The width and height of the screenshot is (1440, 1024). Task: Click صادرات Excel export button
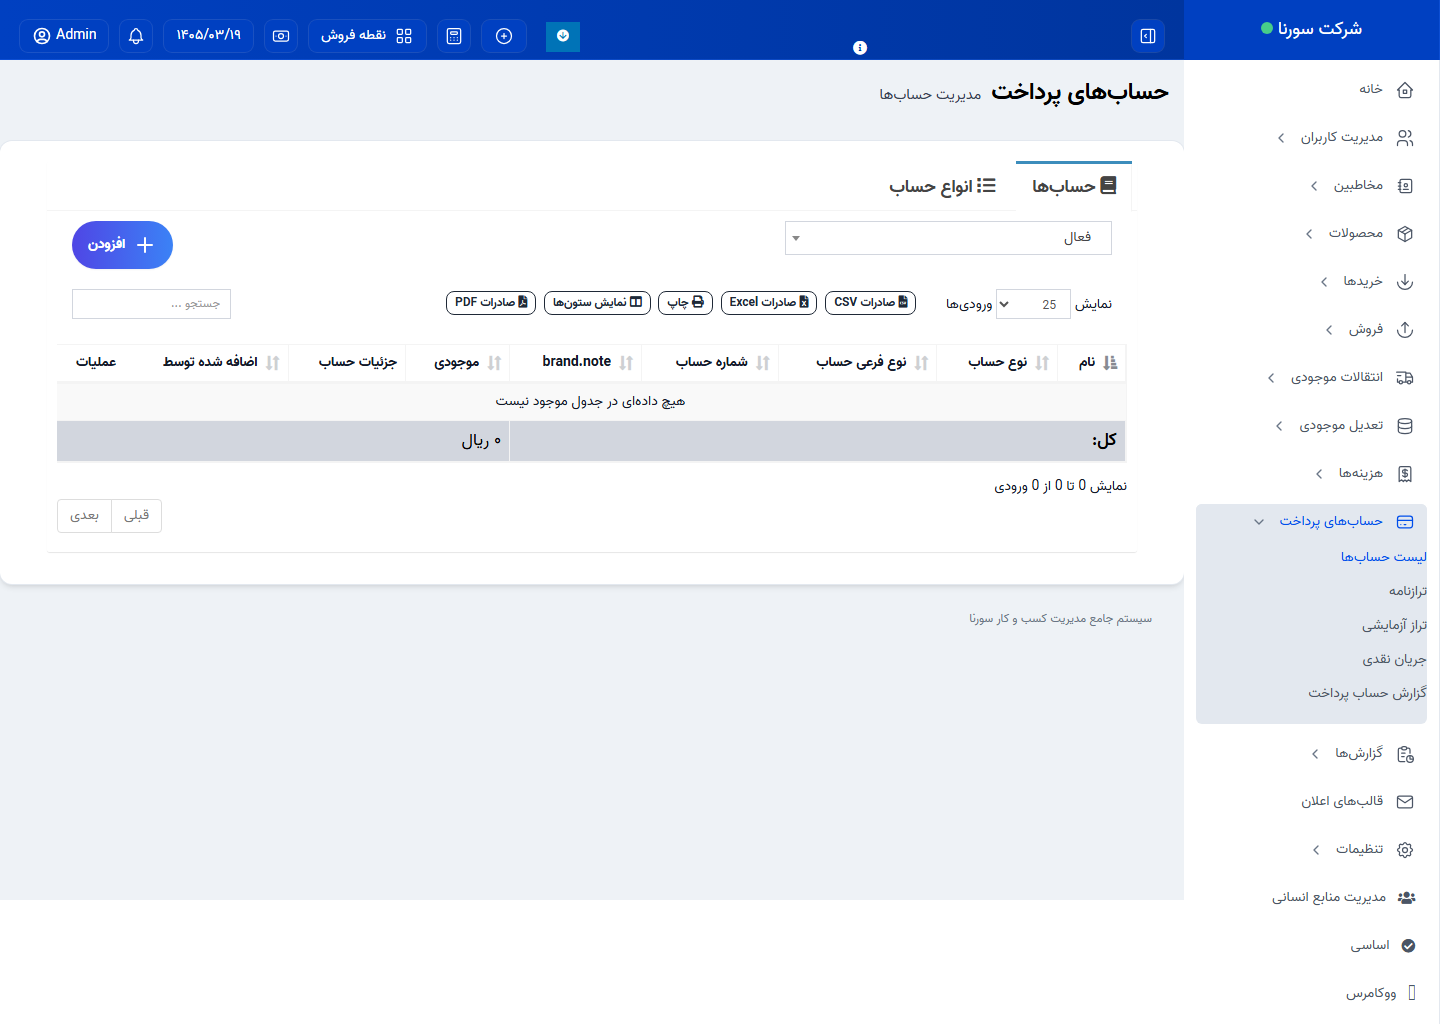pos(769,302)
